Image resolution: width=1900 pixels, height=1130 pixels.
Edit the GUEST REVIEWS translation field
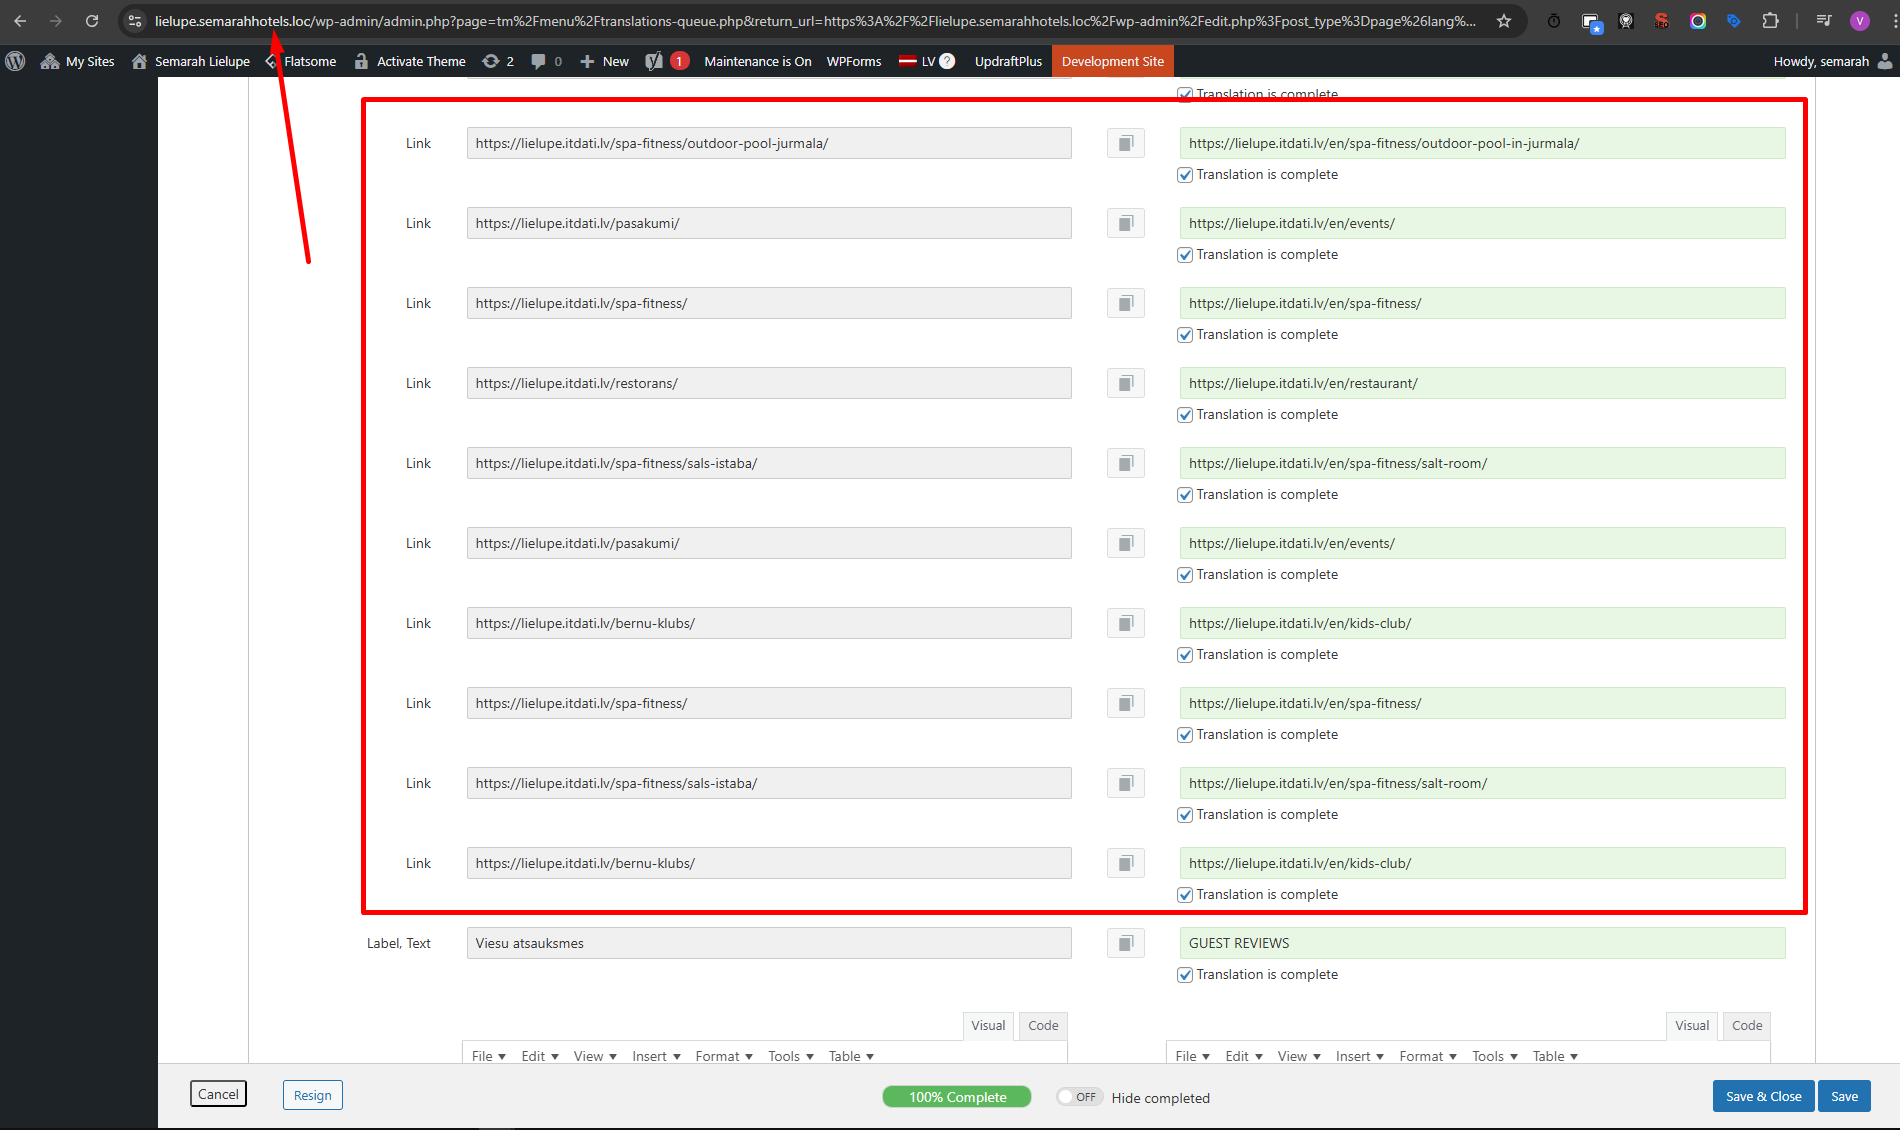coord(1482,943)
